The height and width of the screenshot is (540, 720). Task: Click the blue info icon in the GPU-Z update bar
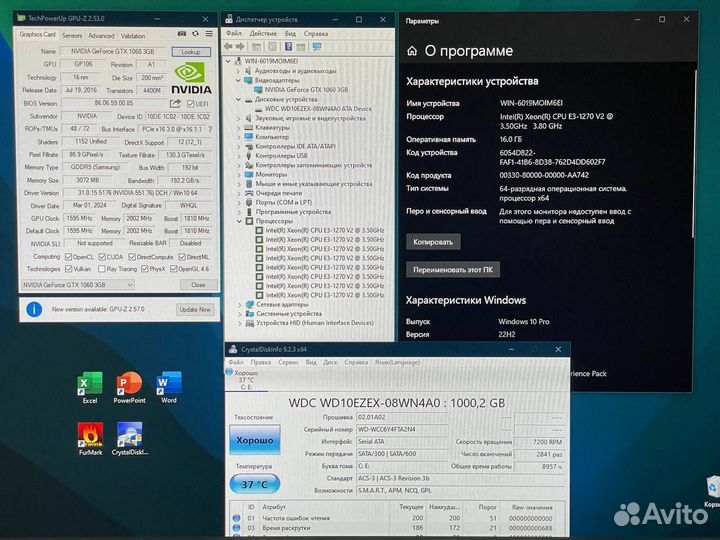click(34, 309)
